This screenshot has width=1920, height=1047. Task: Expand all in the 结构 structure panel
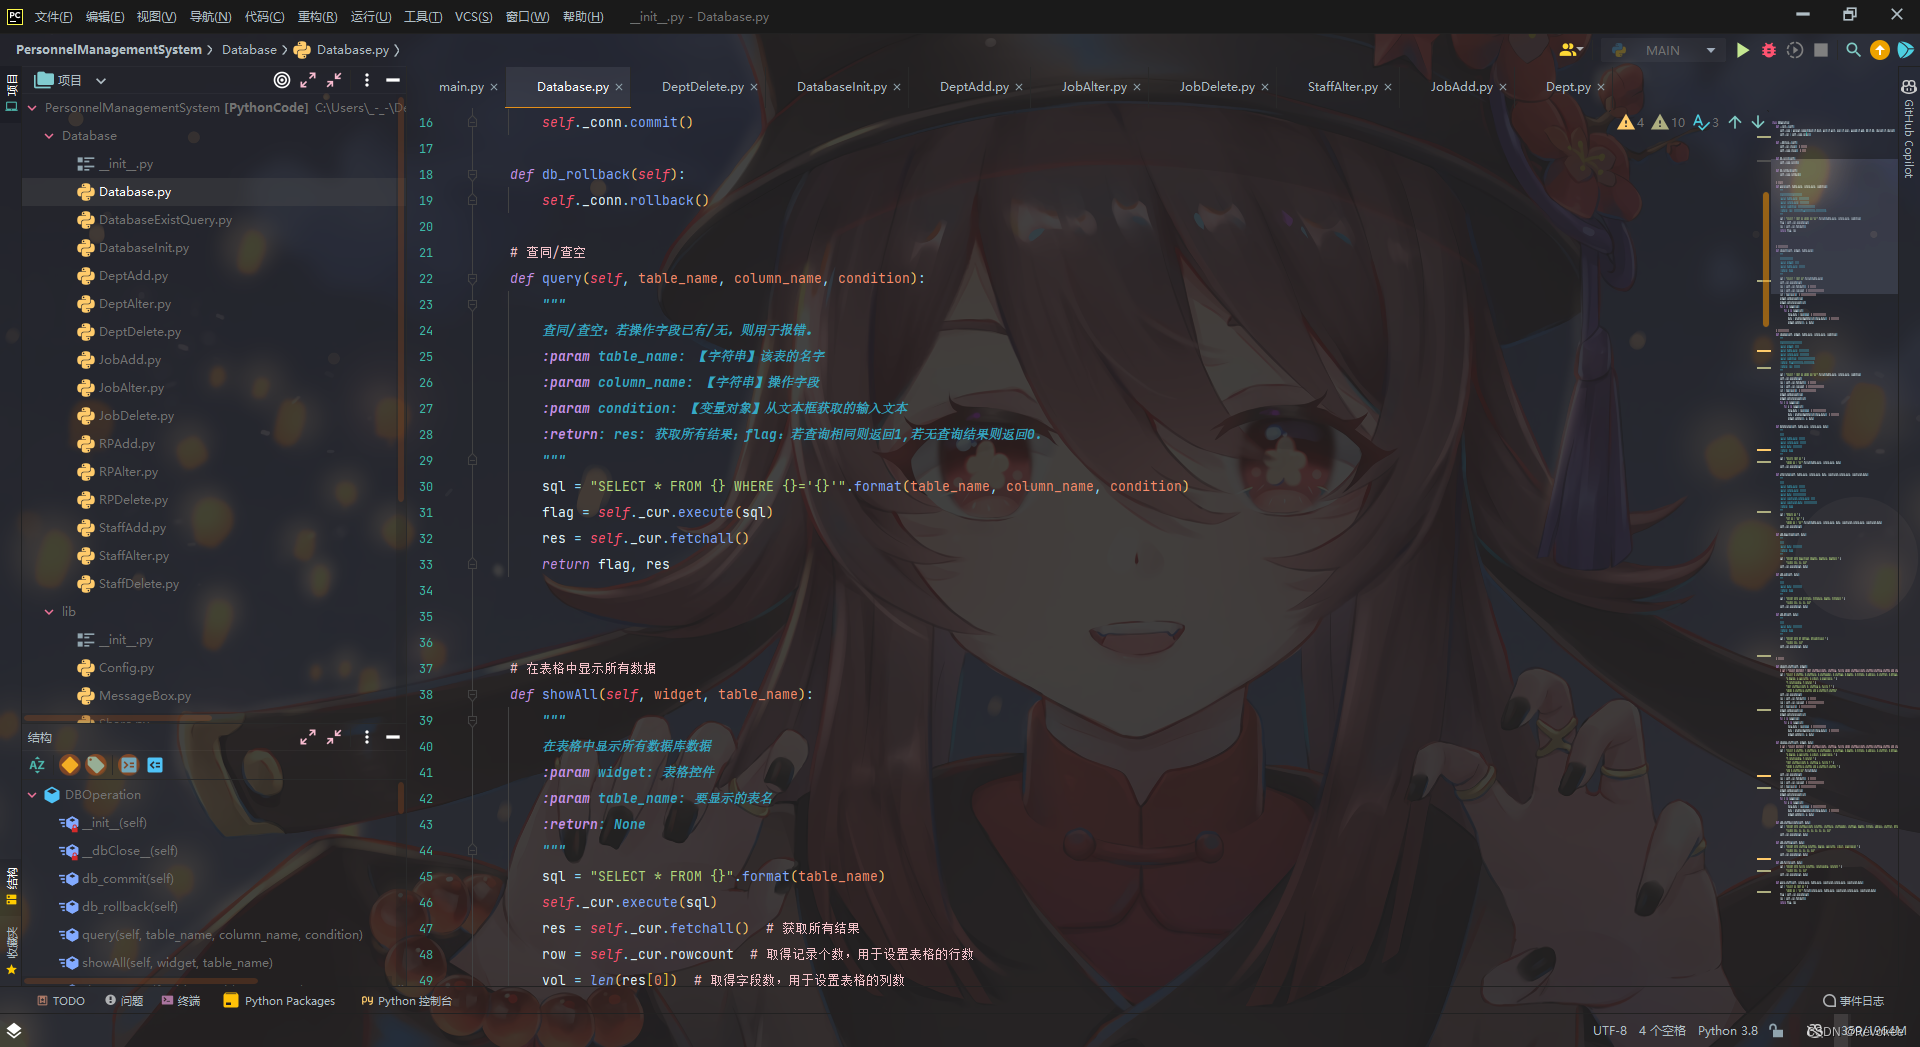click(308, 737)
